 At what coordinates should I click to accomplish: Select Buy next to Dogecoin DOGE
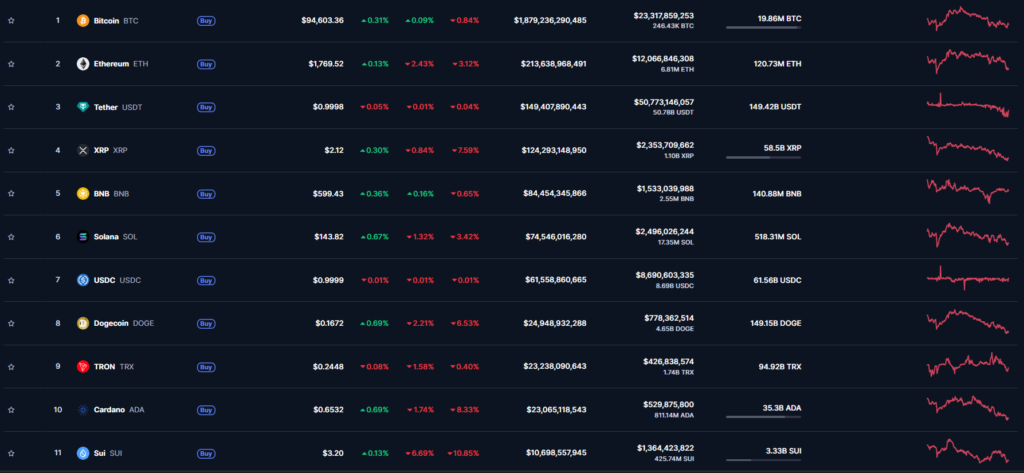pos(206,323)
